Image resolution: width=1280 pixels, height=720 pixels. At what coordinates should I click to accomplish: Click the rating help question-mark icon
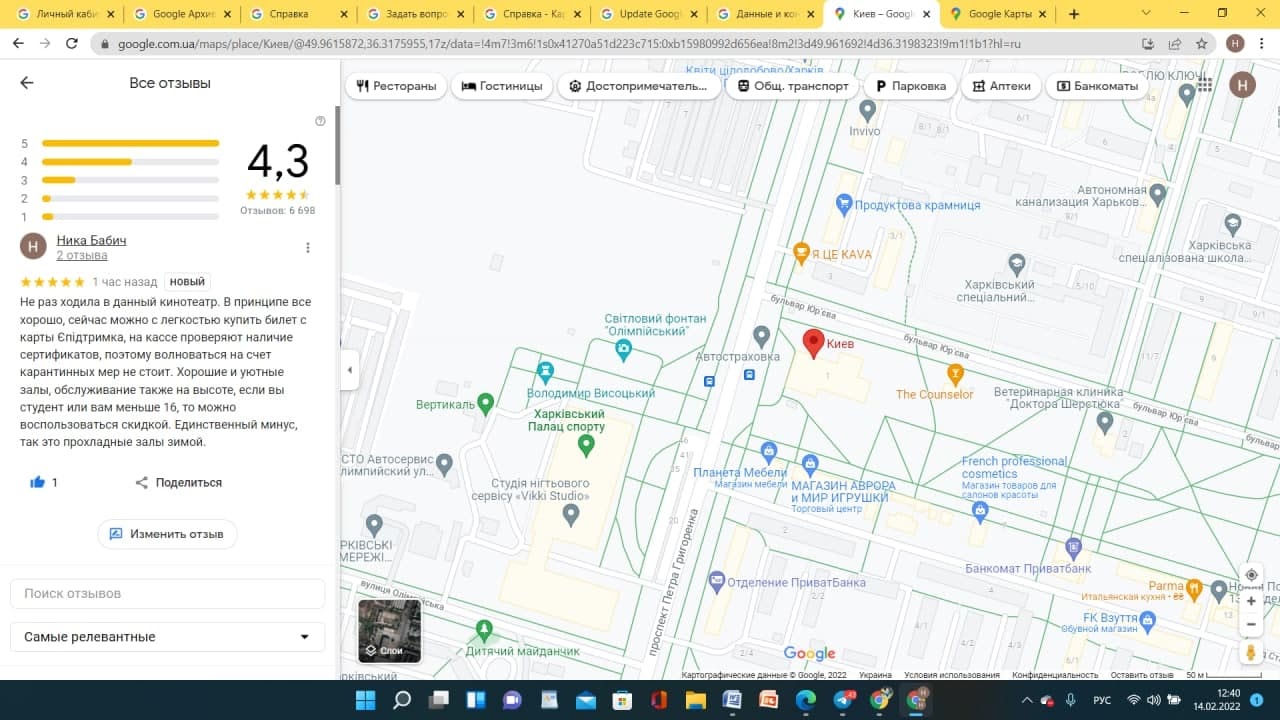[320, 121]
